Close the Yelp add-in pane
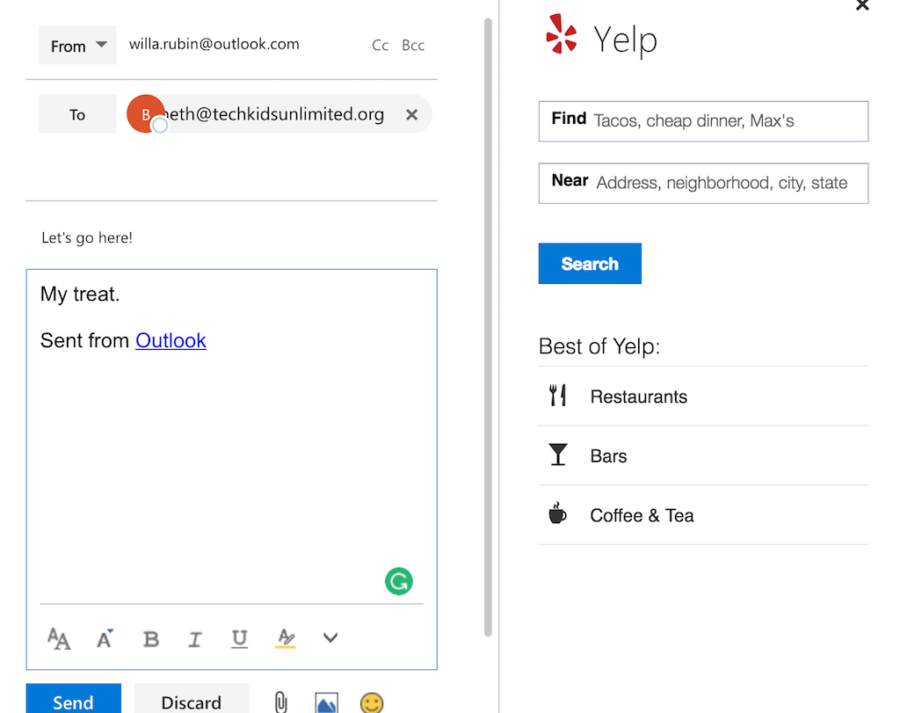 click(x=862, y=5)
